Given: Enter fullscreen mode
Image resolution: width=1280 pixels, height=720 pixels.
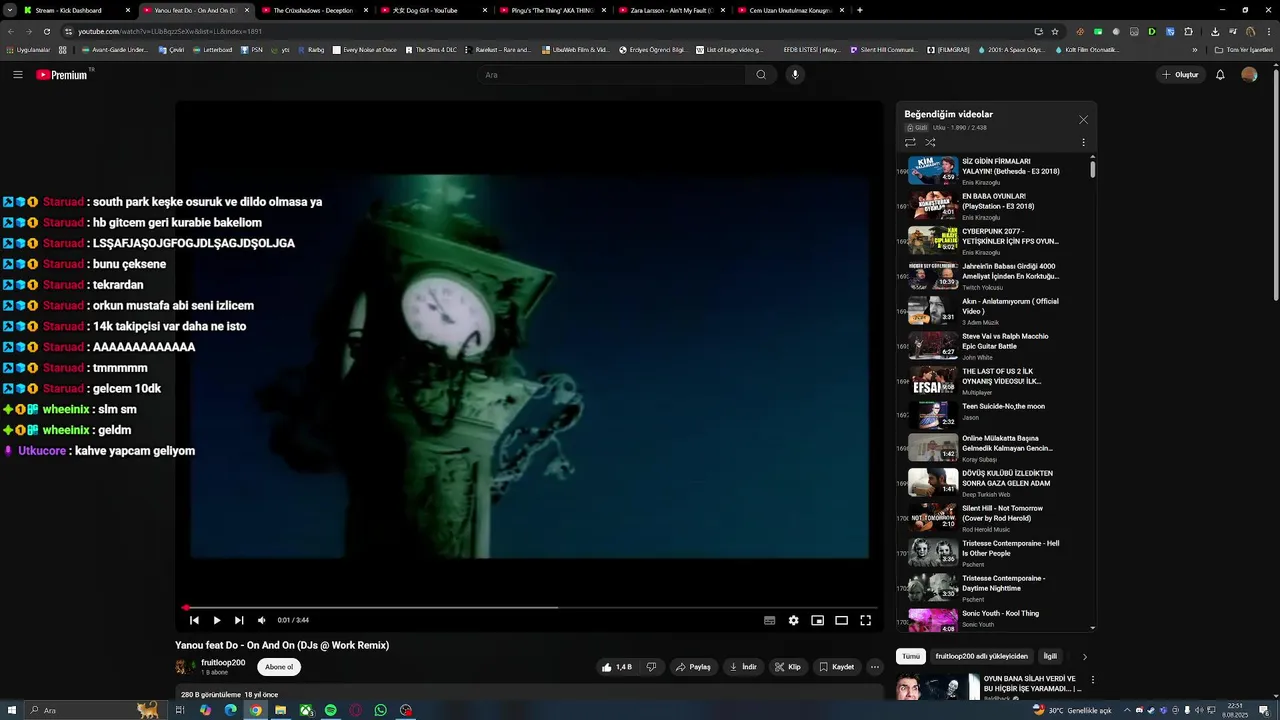Looking at the screenshot, I should 865,620.
